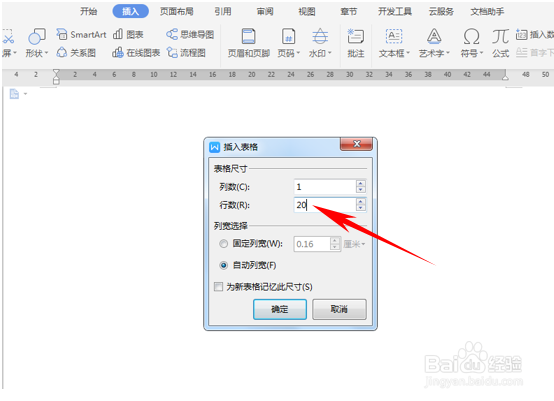Increase the column count with up arrow
The width and height of the screenshot is (554, 401).
coord(361,183)
